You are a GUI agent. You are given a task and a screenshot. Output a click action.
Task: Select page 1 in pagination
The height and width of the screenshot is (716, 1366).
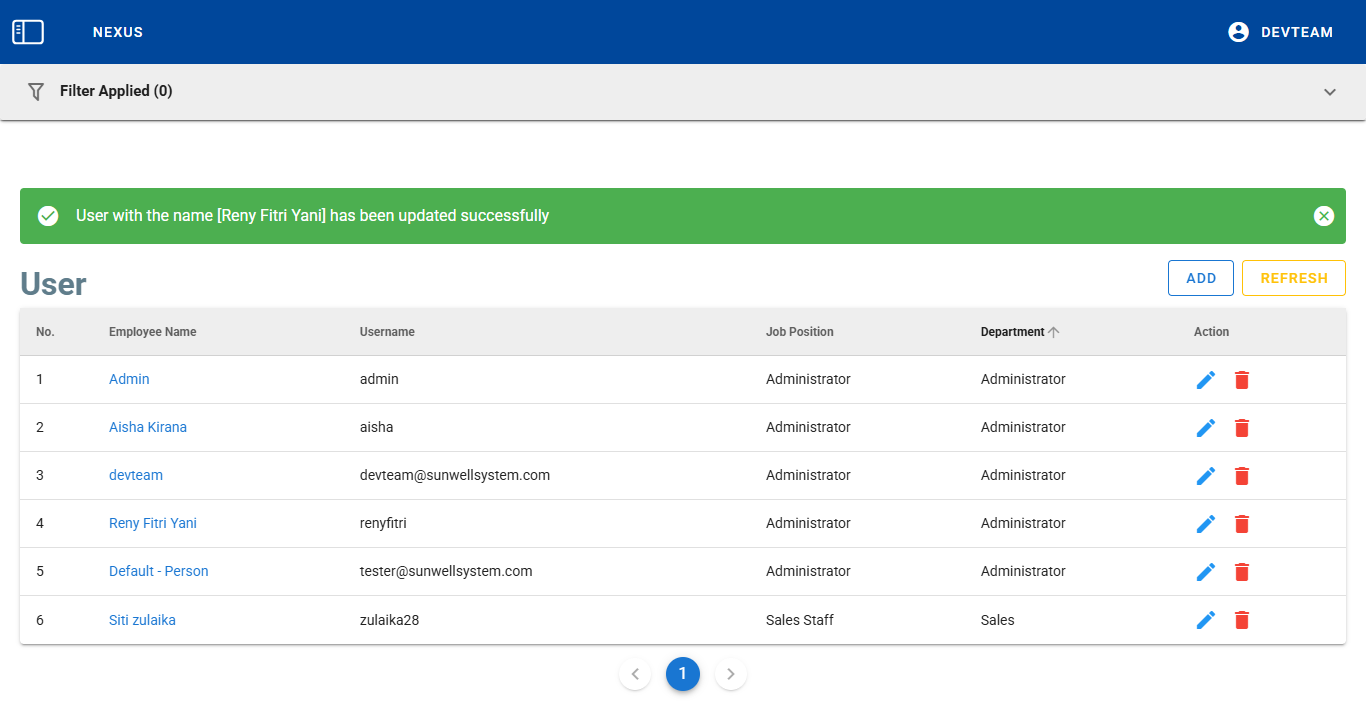683,674
